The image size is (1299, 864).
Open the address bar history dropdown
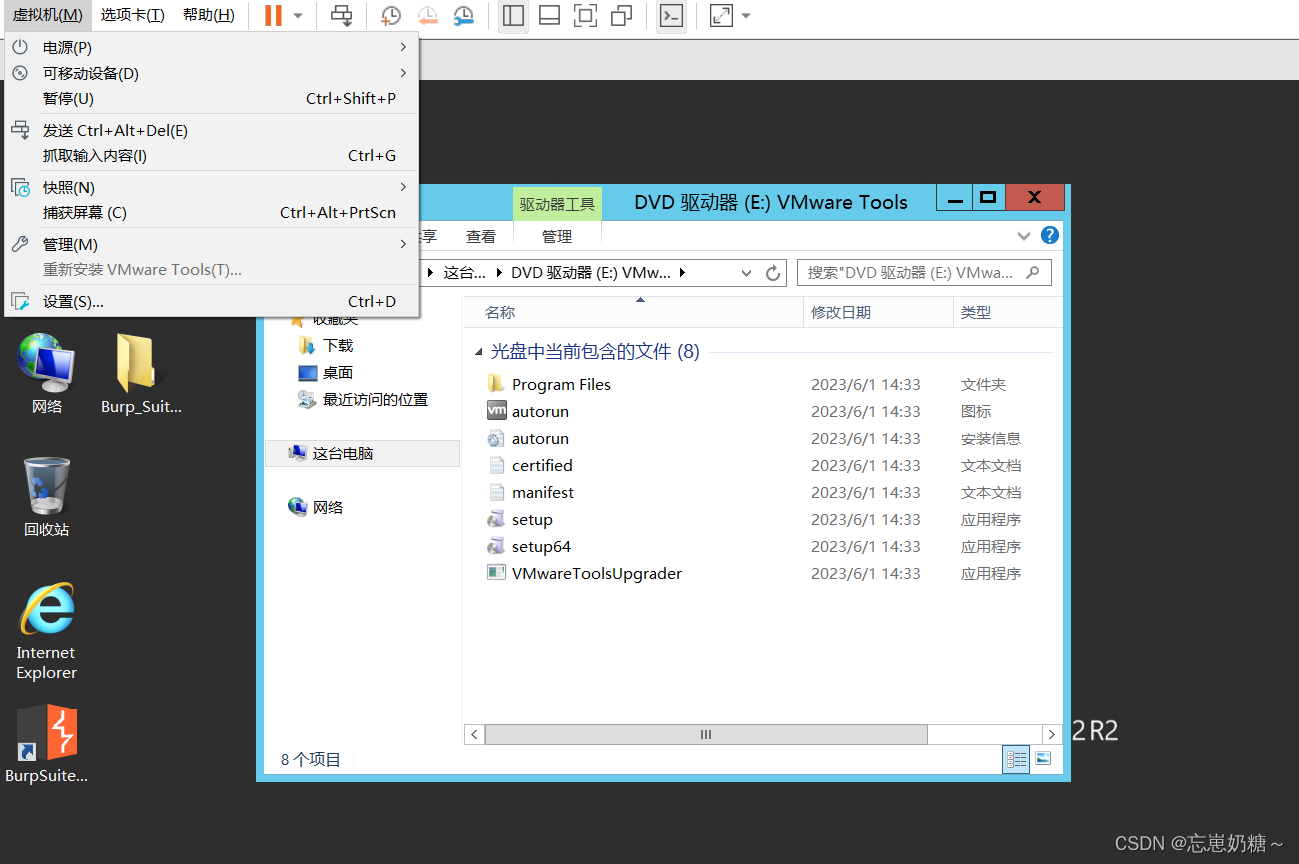pos(745,272)
